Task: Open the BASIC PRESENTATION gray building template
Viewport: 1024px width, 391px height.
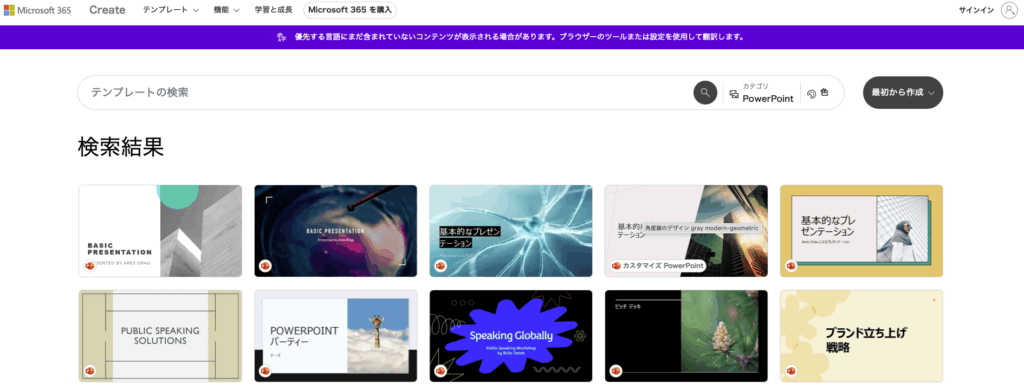Action: (160, 231)
